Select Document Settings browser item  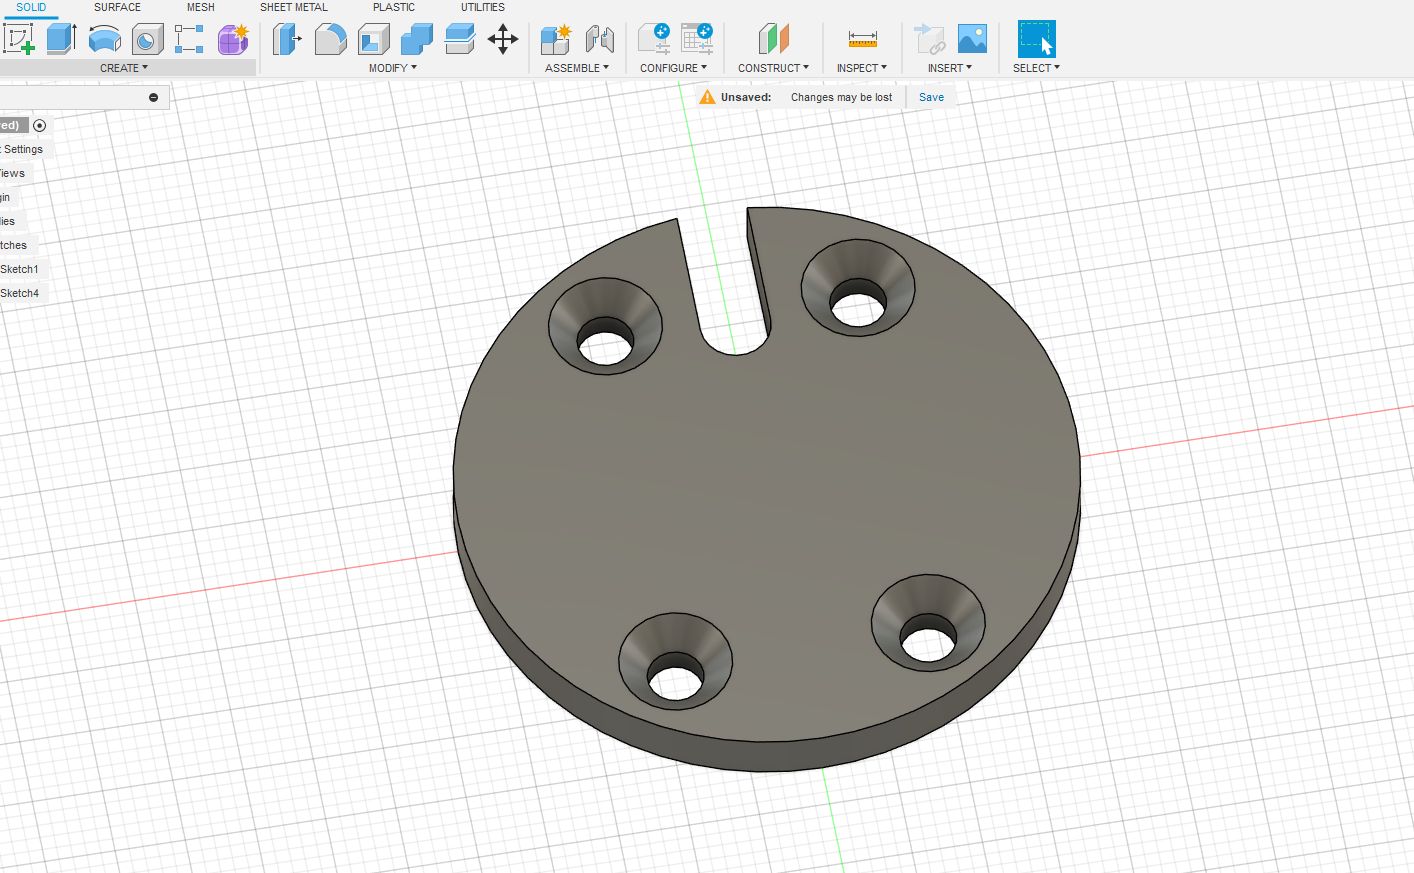(x=22, y=149)
